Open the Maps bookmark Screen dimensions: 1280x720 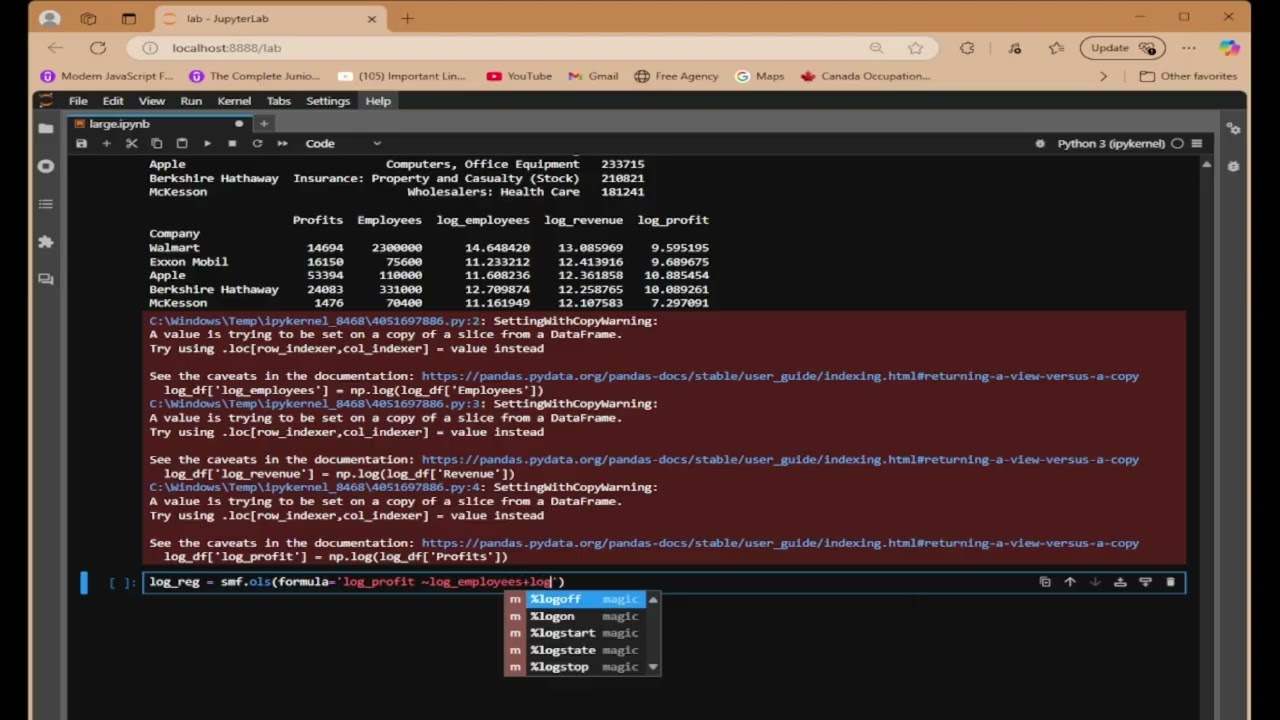(x=760, y=76)
